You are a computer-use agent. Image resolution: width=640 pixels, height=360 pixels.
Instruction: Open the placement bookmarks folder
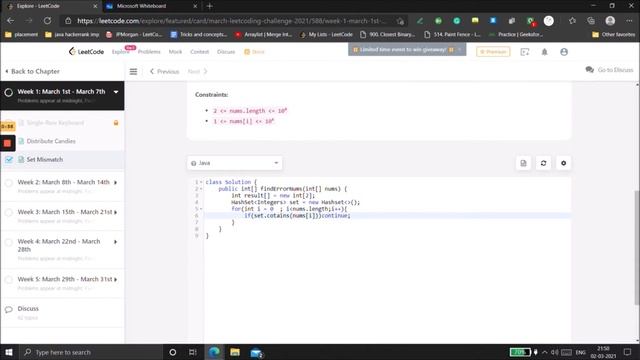(21, 35)
